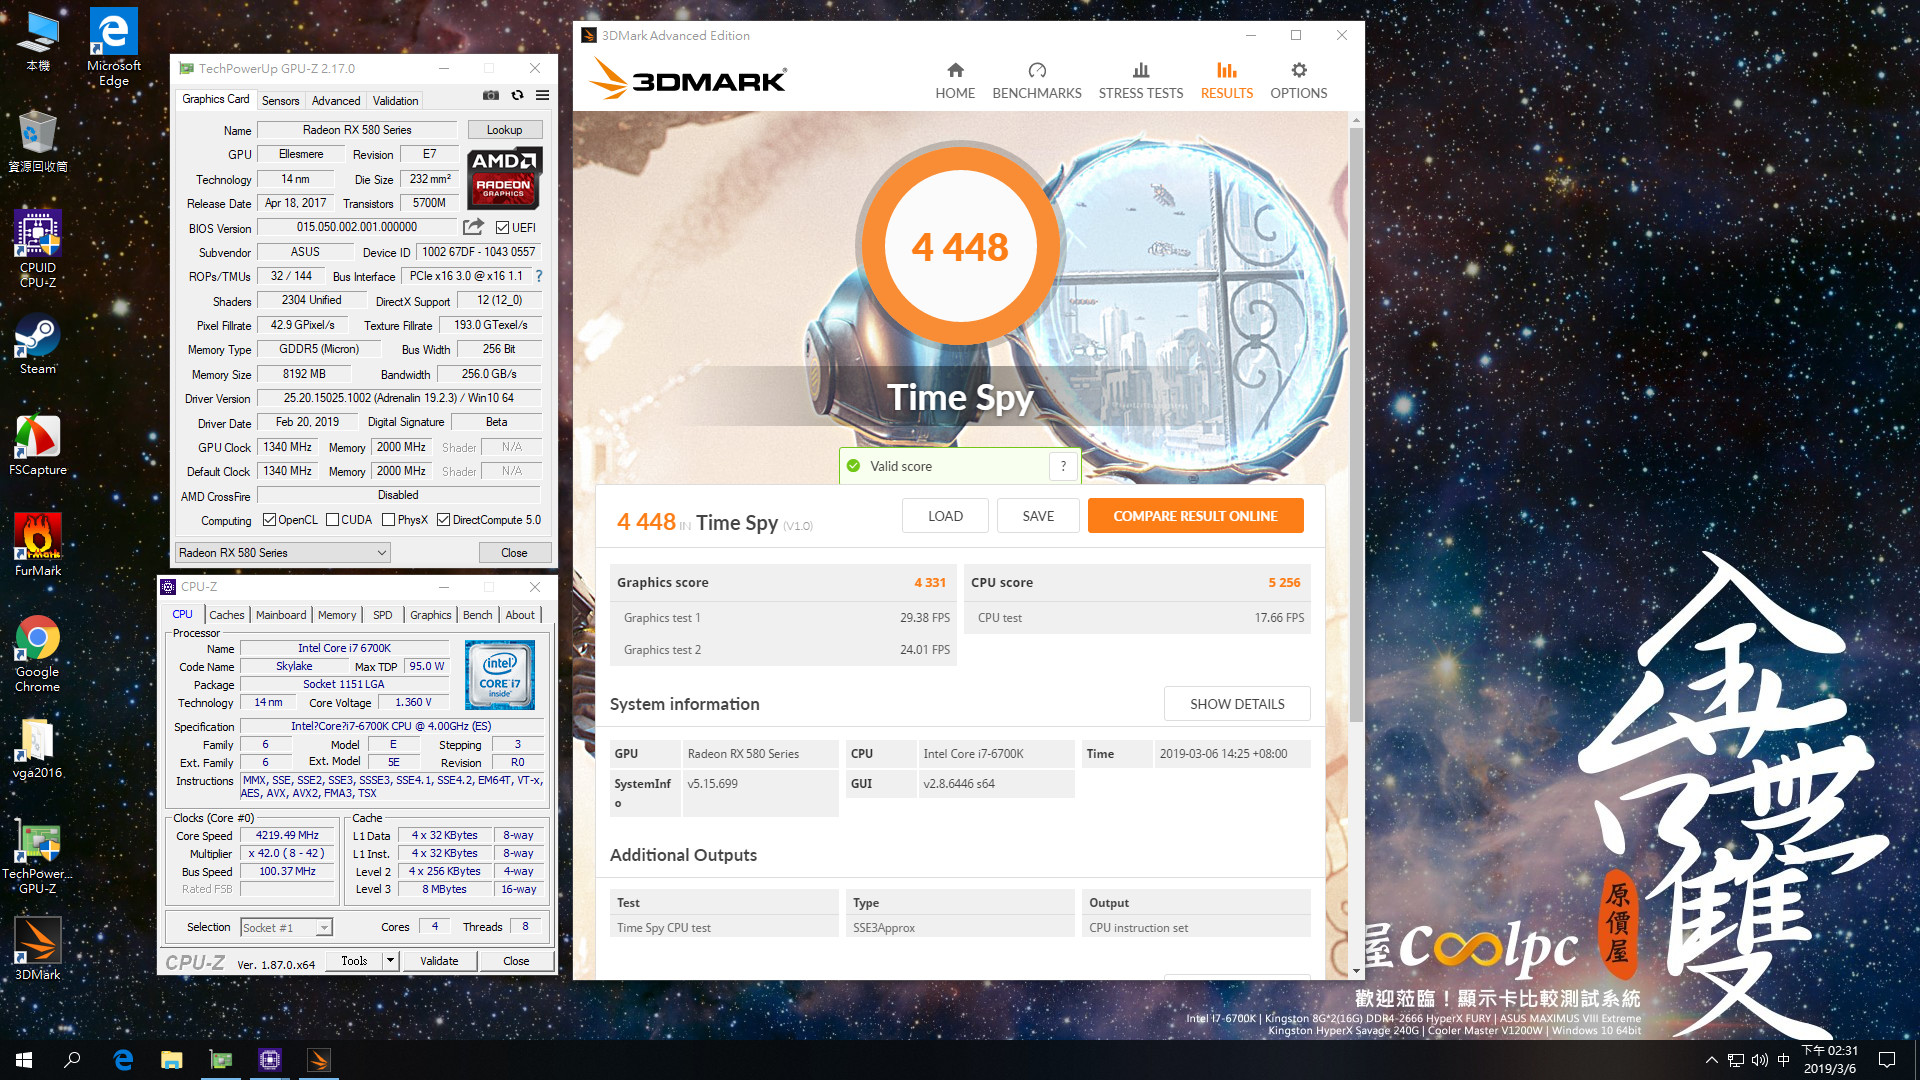This screenshot has width=1920, height=1080.
Task: Open the Recycle Bin desktop icon
Action: coord(38,141)
